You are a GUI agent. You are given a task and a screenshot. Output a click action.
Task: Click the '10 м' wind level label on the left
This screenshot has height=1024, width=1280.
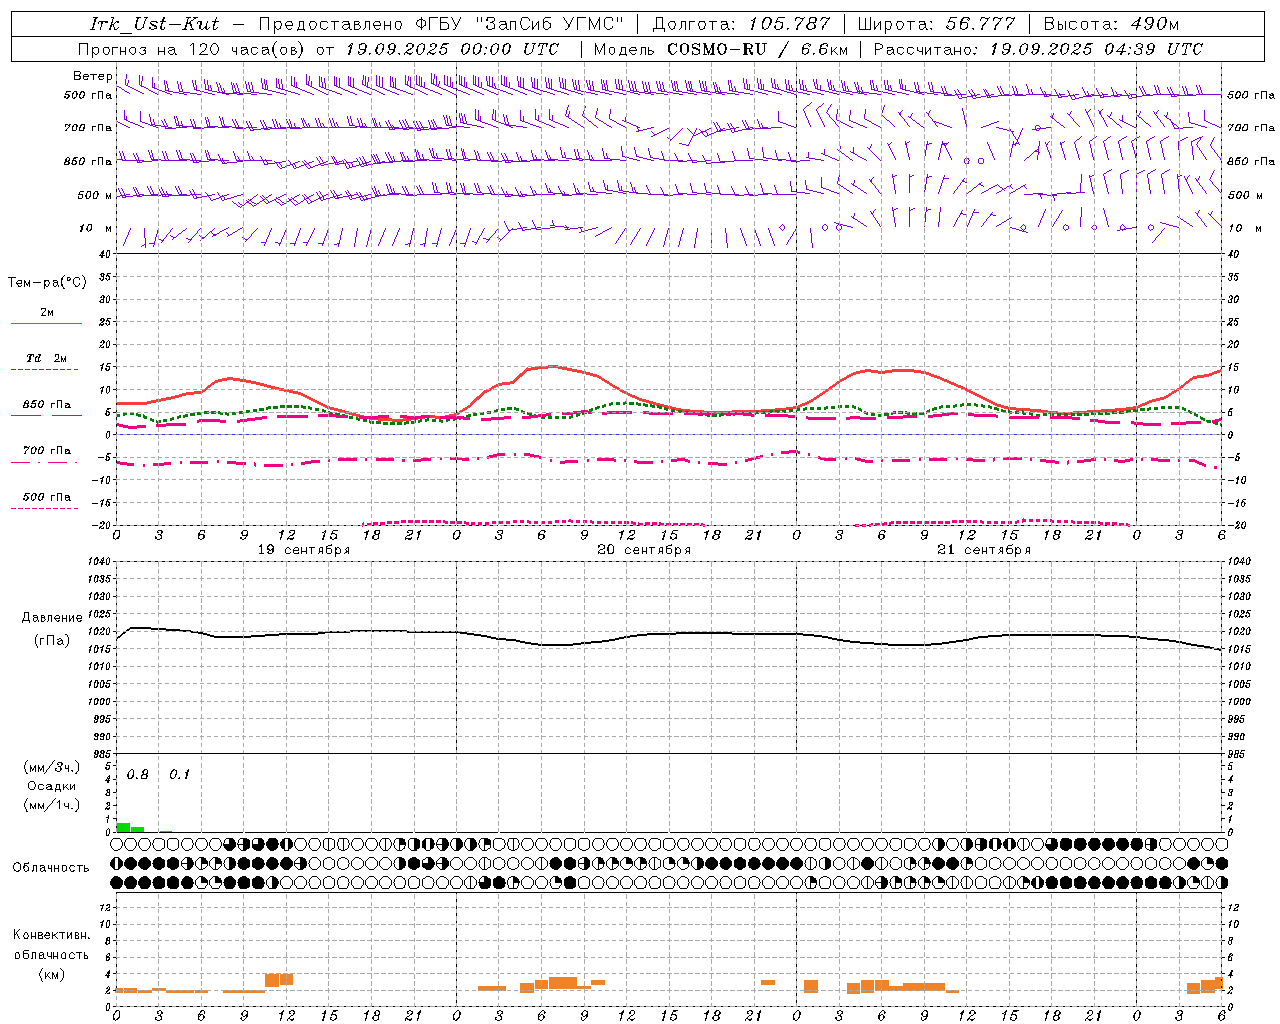pos(96,228)
